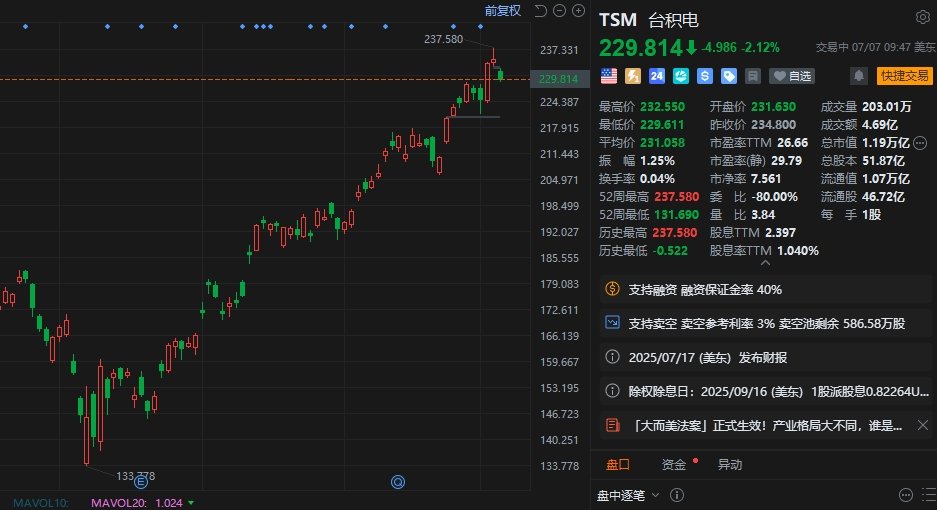The image size is (937, 510).
Task: Click the info icon before 发布财报
Action: (613, 357)
